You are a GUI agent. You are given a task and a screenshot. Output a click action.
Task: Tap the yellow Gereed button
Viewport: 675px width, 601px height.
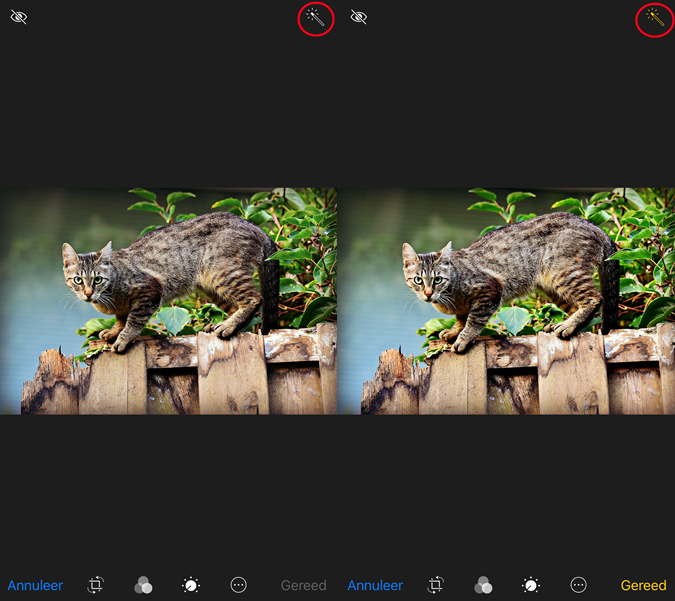coord(643,585)
